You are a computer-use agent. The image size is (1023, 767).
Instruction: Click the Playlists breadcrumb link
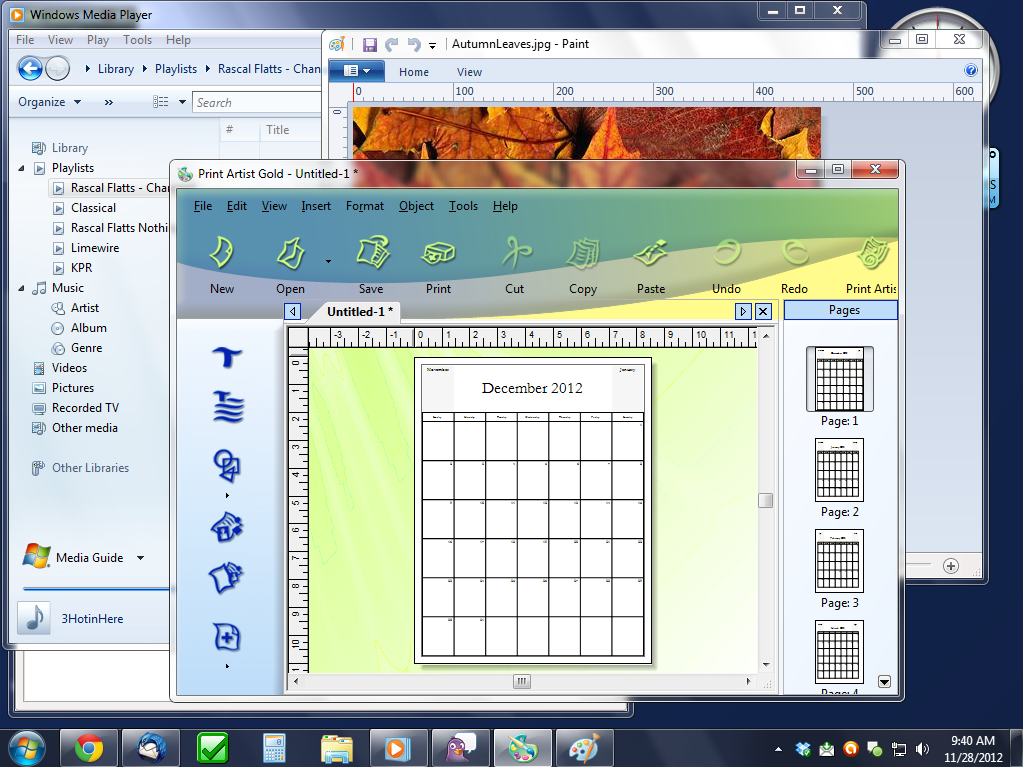(x=176, y=68)
